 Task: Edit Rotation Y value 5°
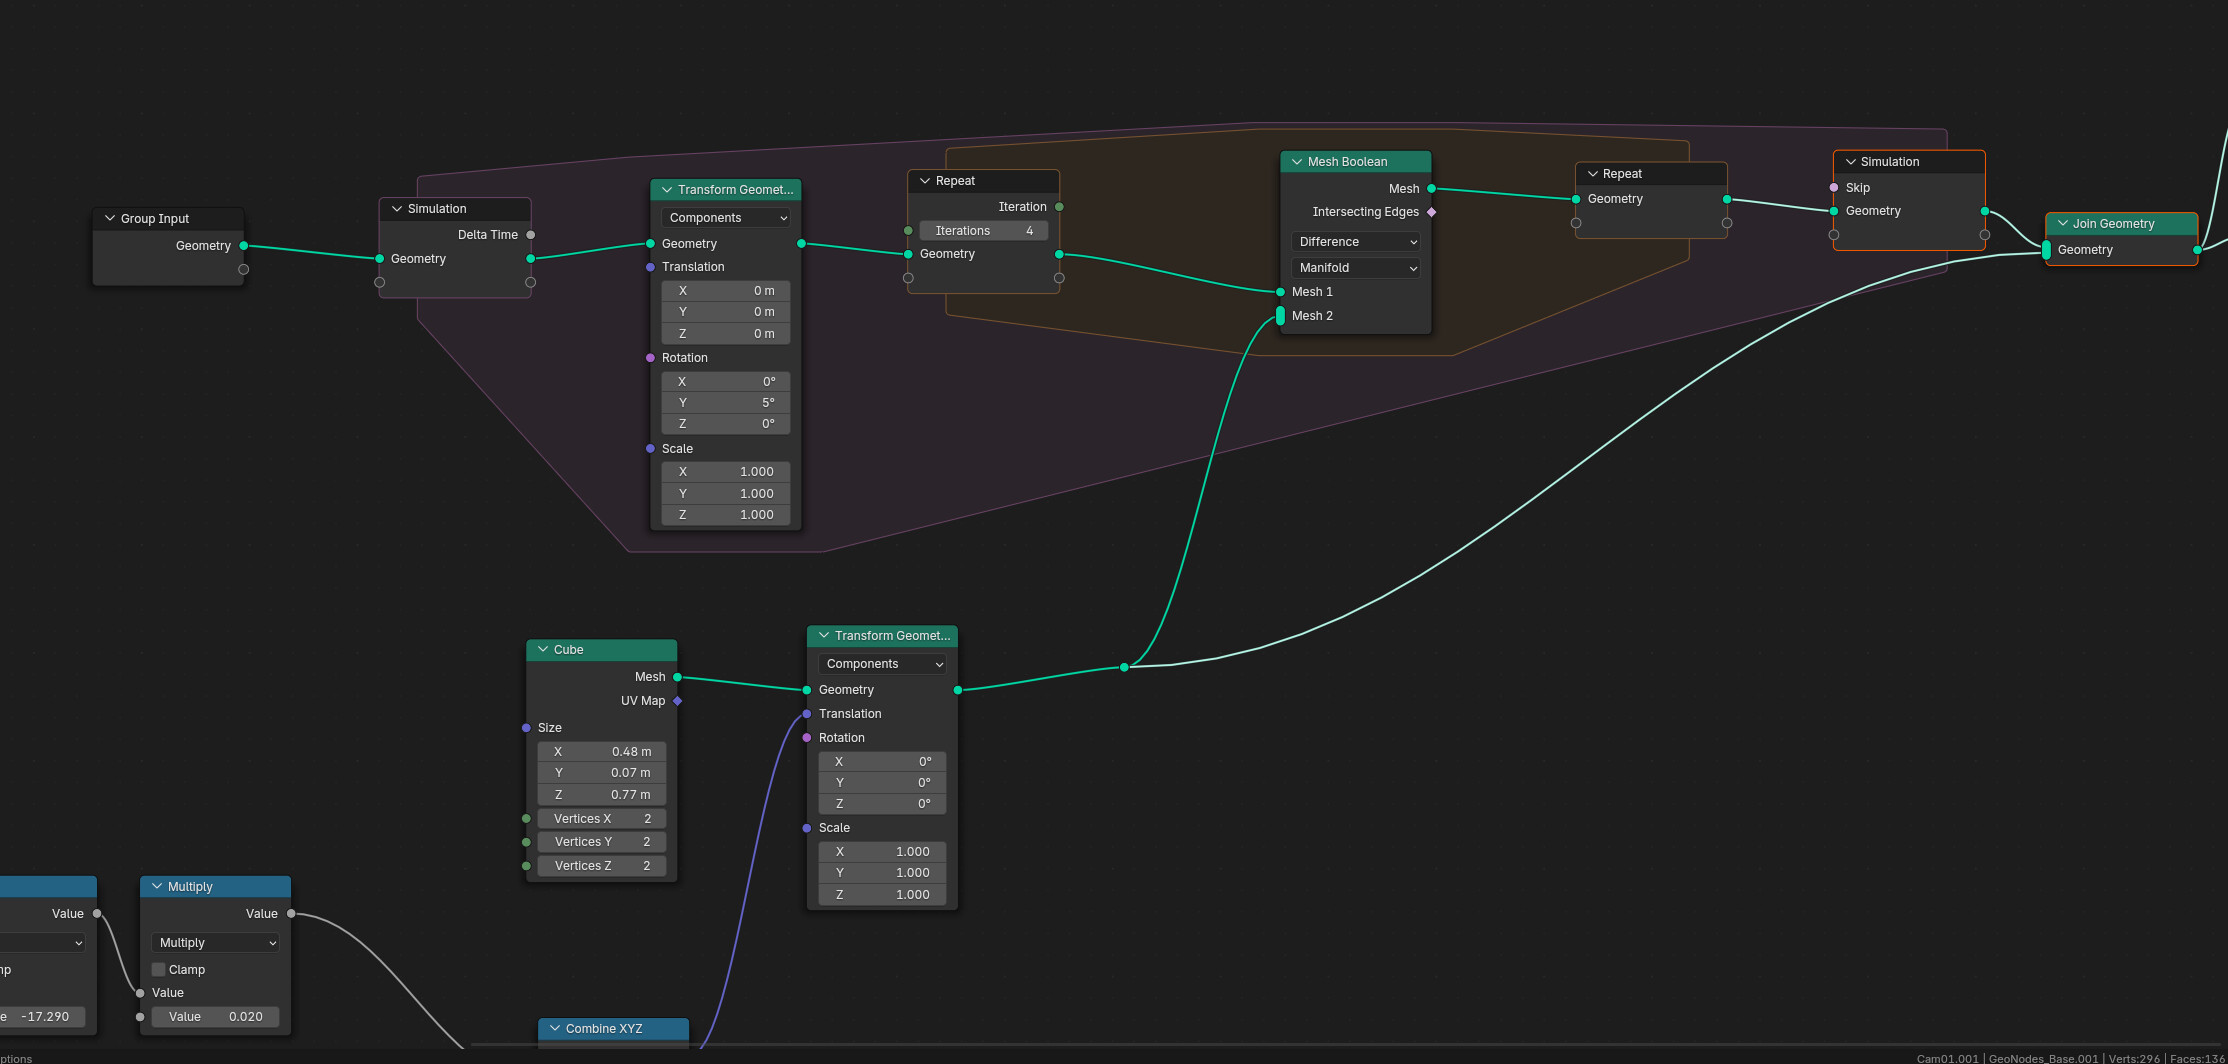(726, 403)
